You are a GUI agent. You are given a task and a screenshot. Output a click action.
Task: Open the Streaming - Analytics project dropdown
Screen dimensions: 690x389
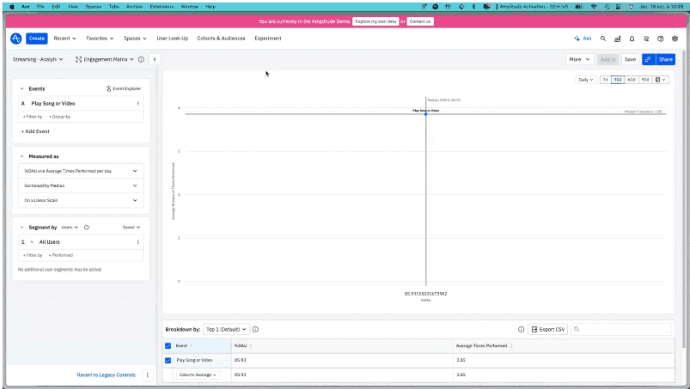tap(38, 59)
